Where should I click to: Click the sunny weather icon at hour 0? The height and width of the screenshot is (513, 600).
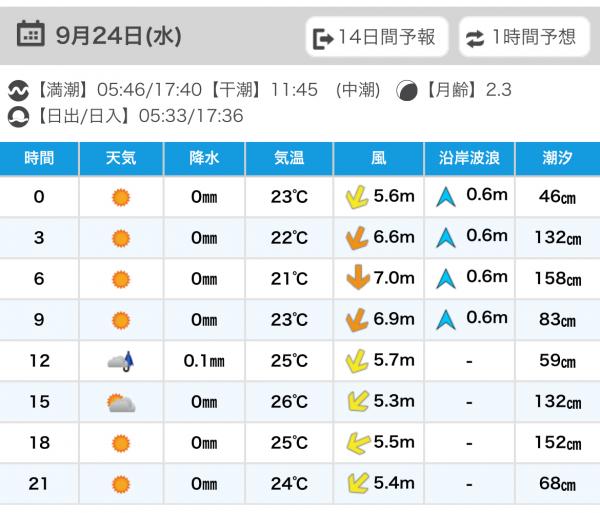tap(121, 197)
